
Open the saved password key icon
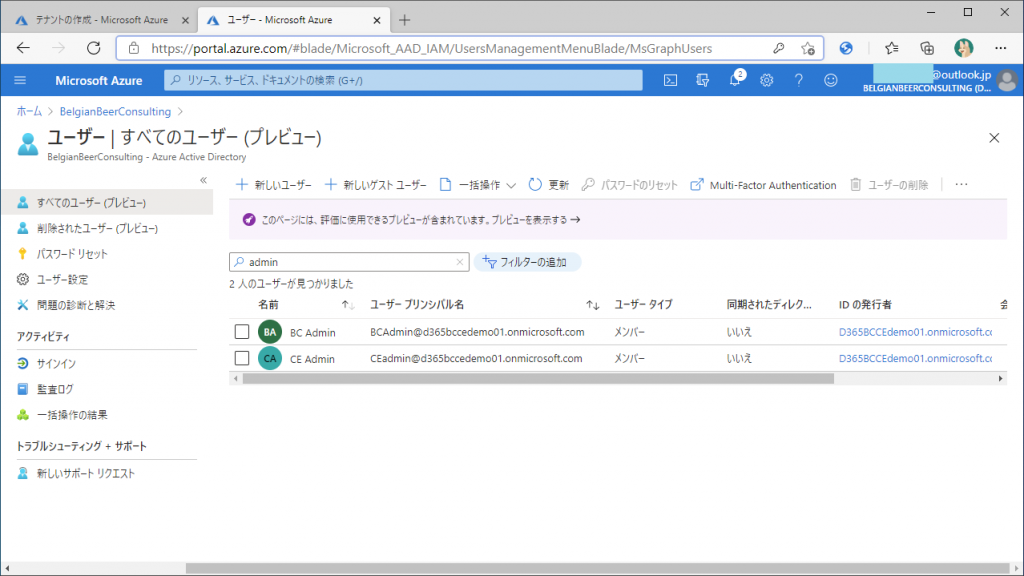point(778,48)
